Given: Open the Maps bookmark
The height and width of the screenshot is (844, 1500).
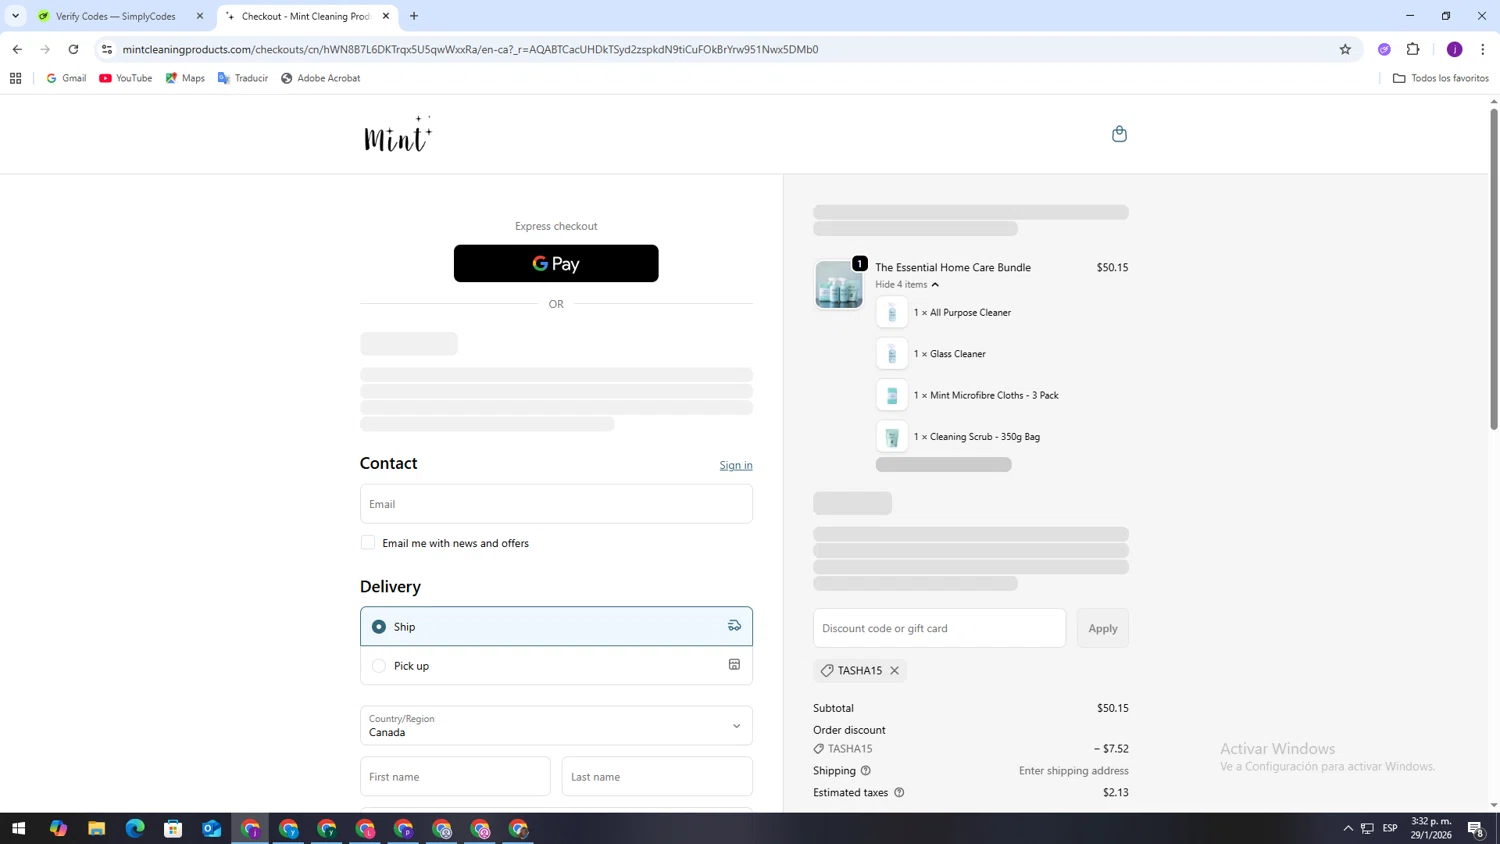Looking at the screenshot, I should (x=185, y=78).
